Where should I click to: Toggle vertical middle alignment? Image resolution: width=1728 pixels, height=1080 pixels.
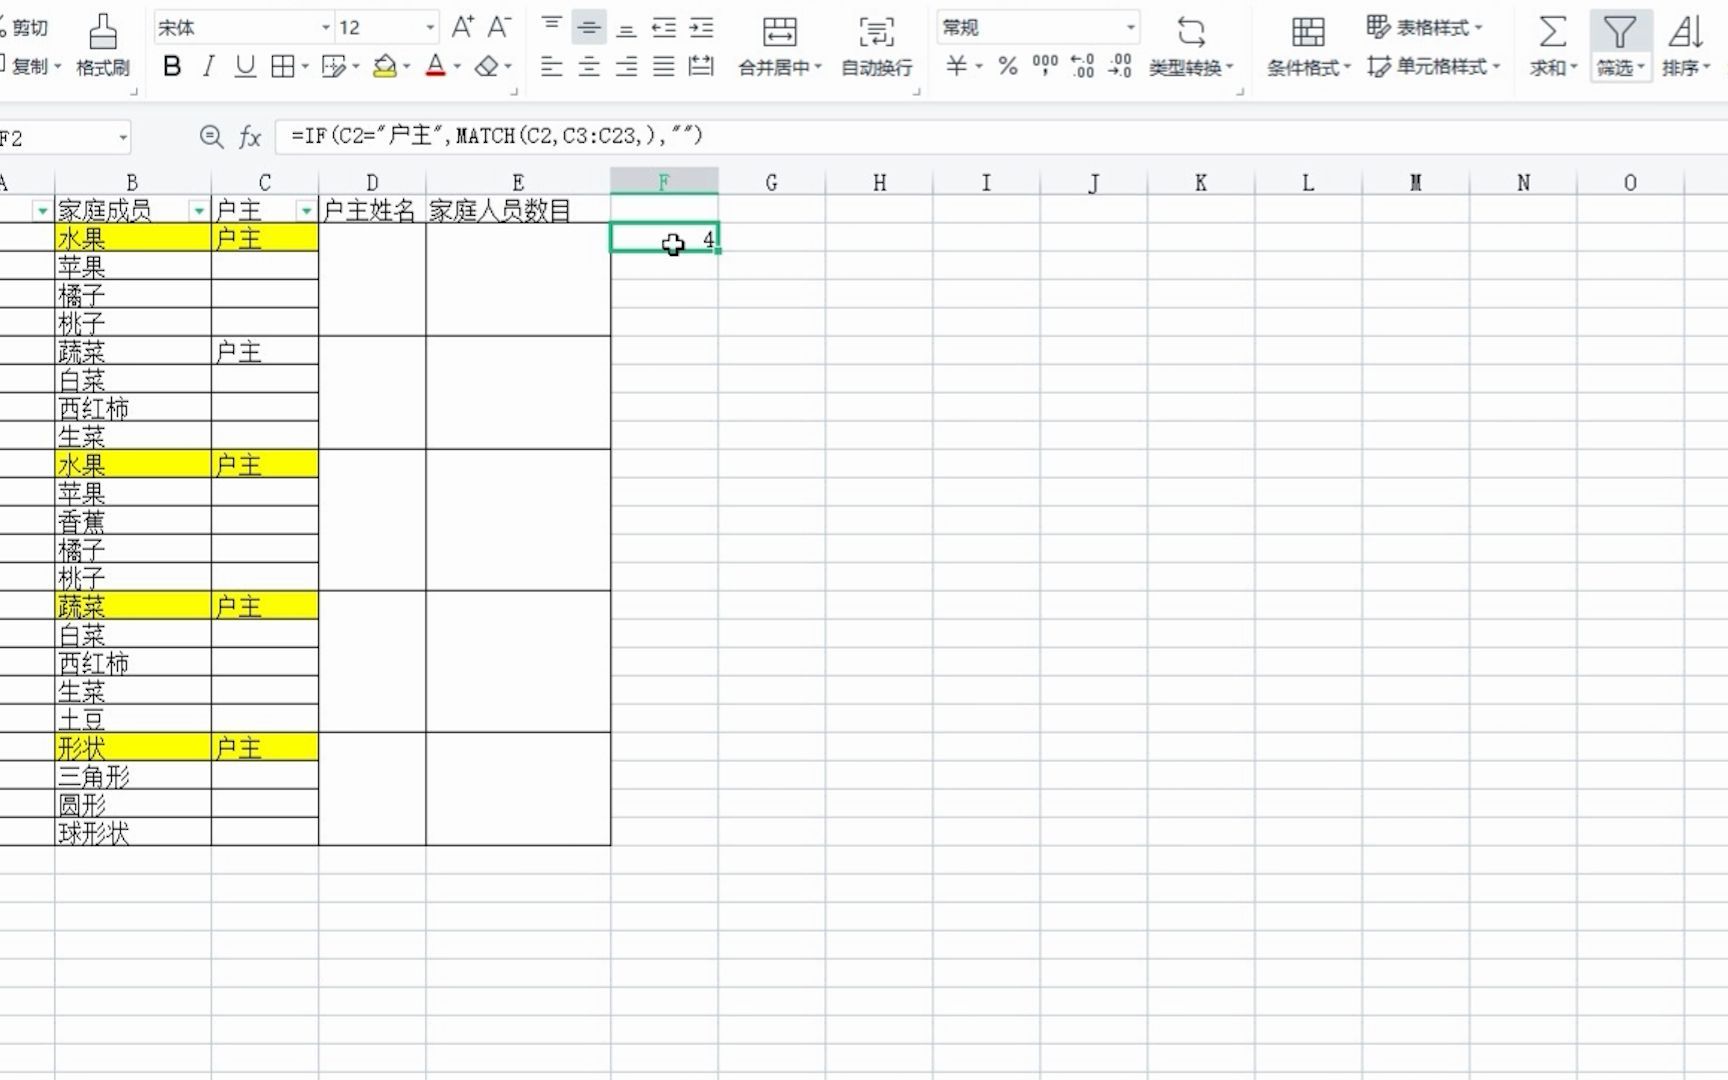click(x=589, y=27)
